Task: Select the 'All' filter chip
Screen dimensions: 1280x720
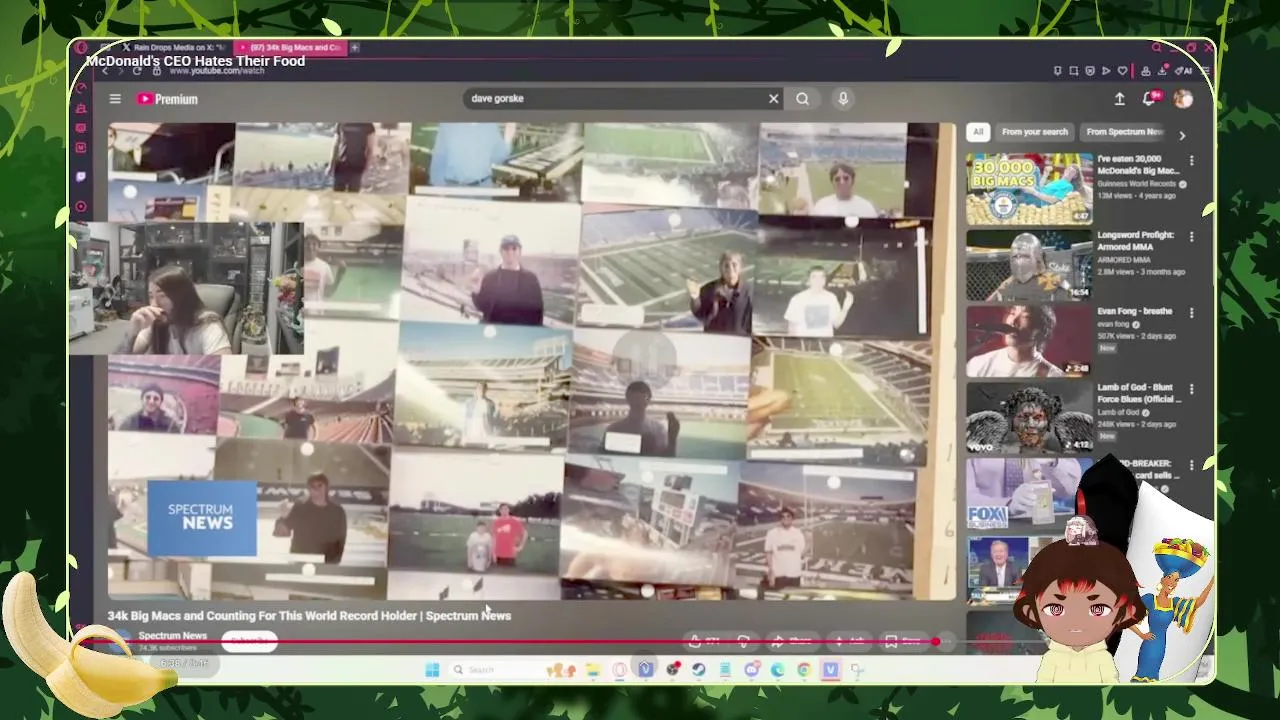Action: tap(978, 132)
